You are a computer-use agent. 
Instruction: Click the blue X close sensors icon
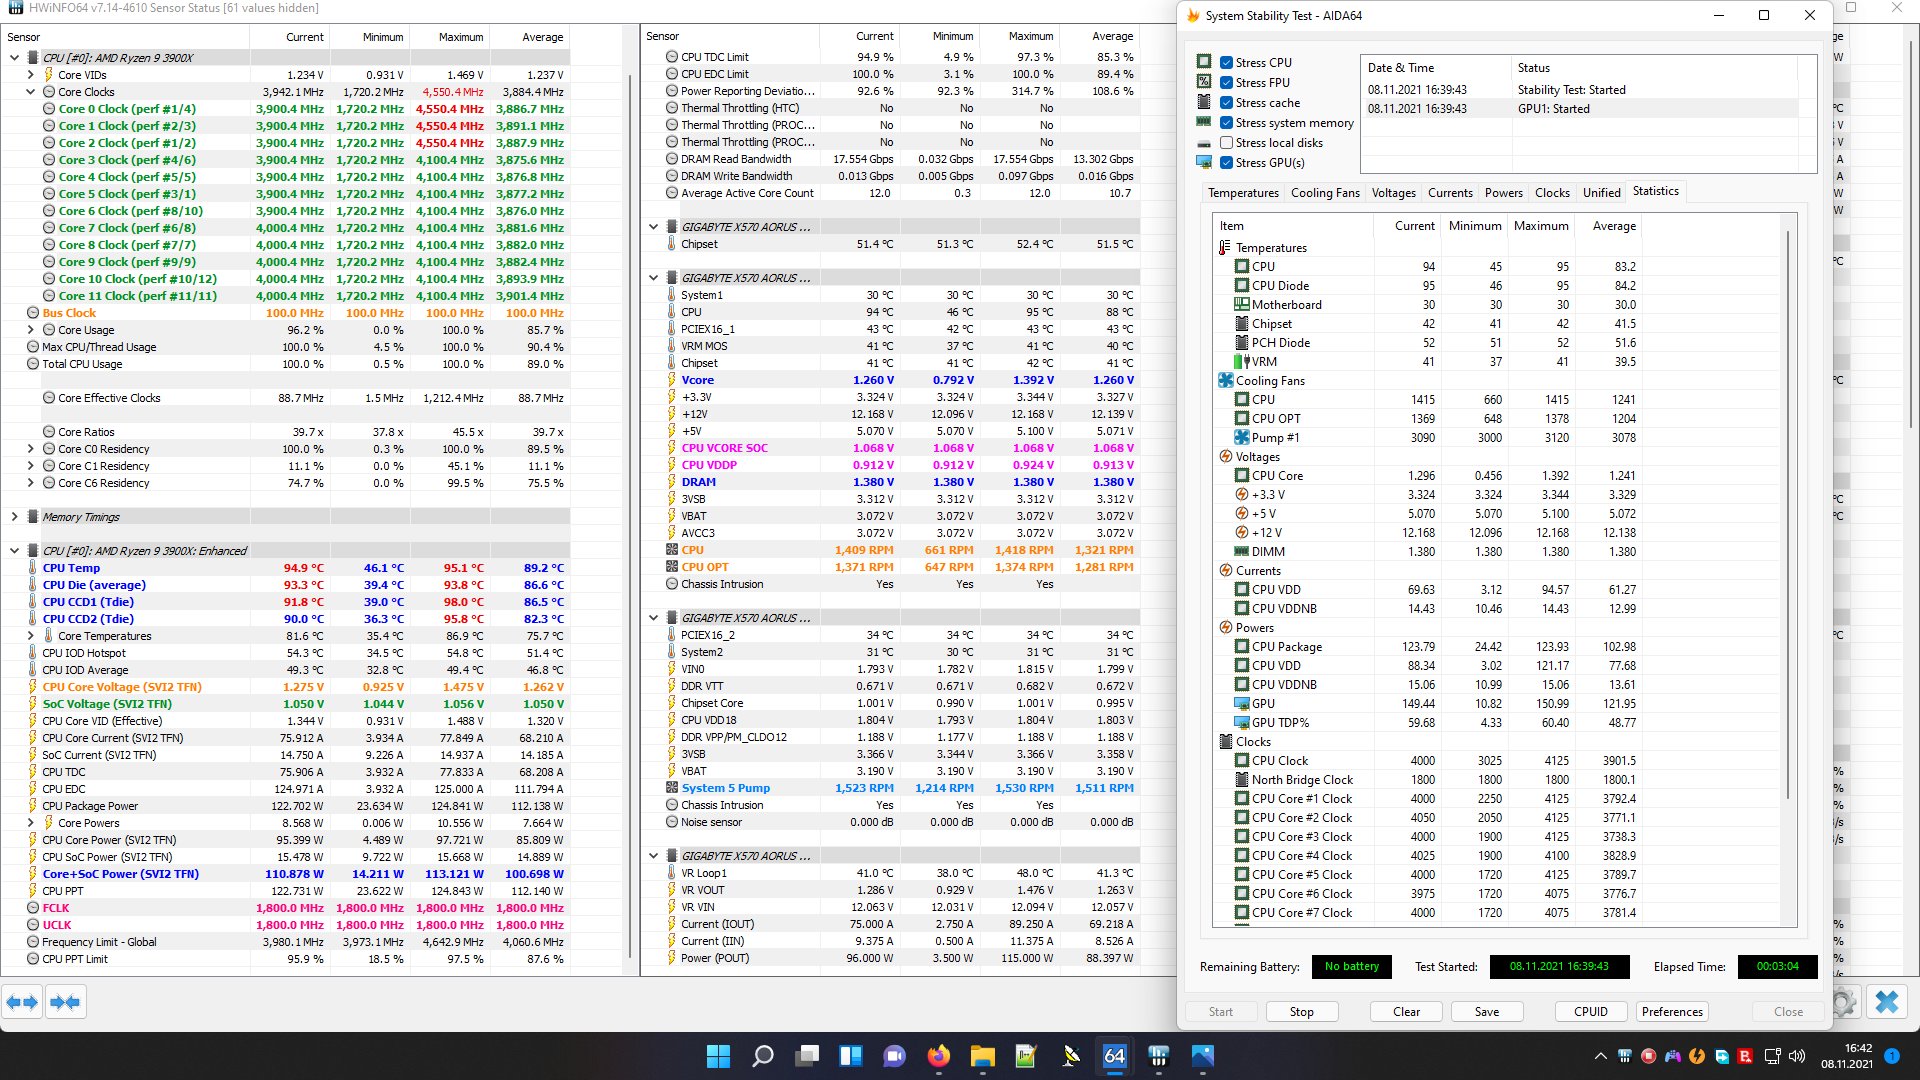(x=1886, y=1002)
